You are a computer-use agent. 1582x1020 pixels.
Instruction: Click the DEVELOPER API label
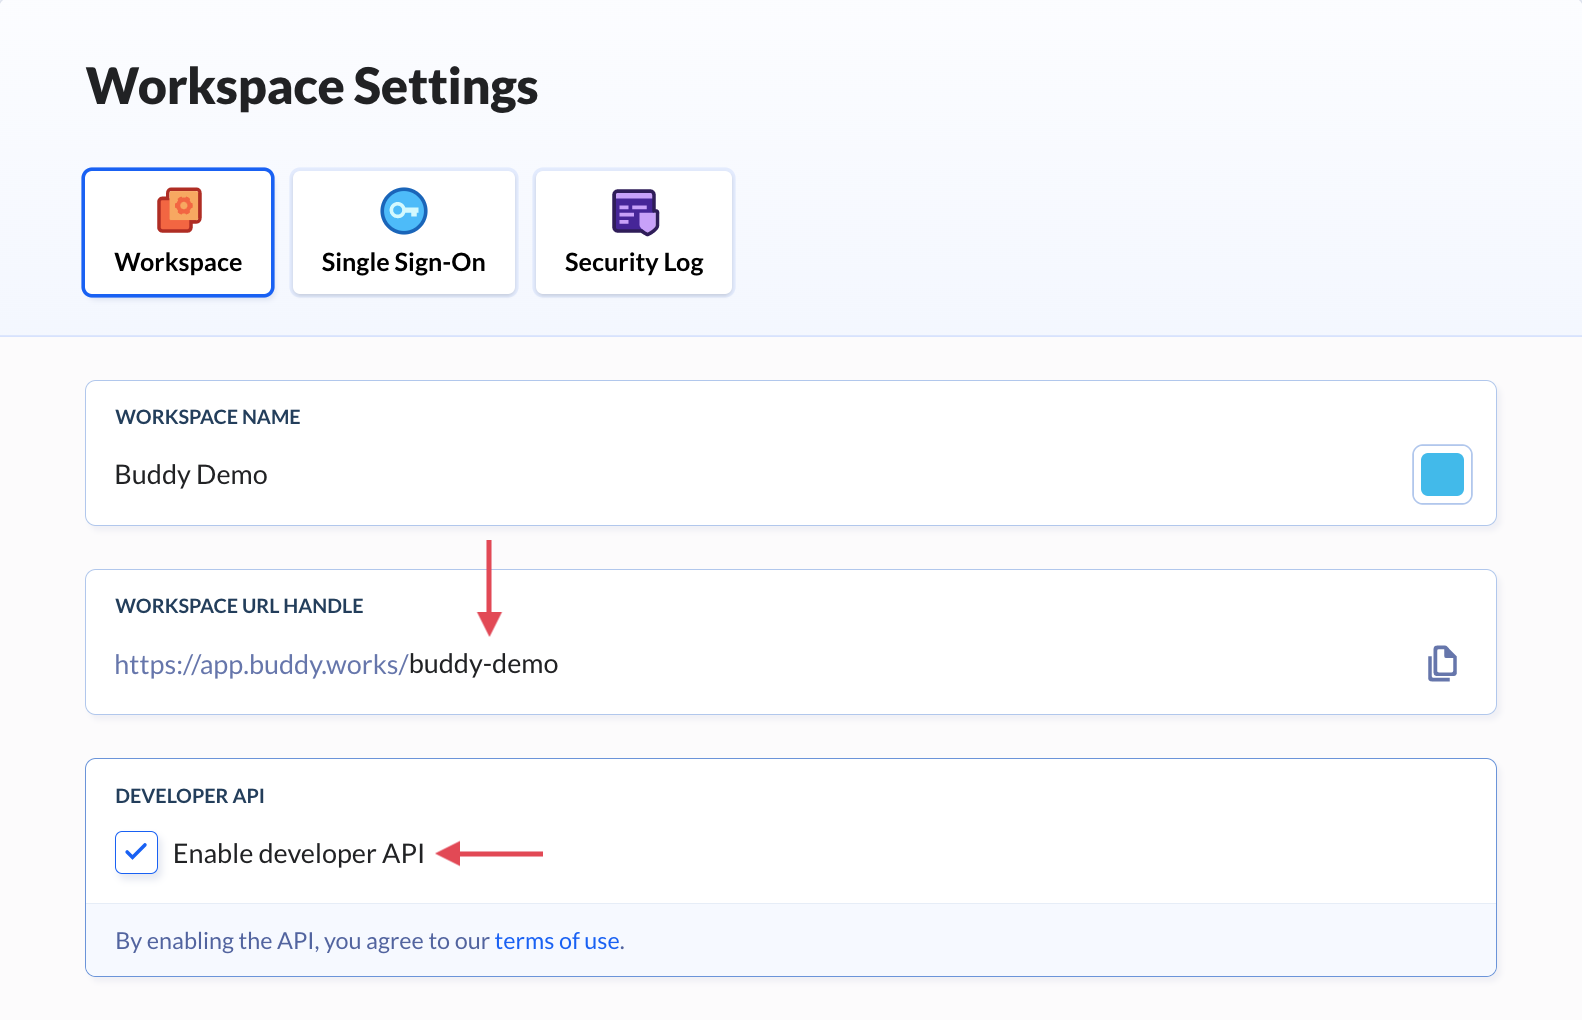pos(190,796)
